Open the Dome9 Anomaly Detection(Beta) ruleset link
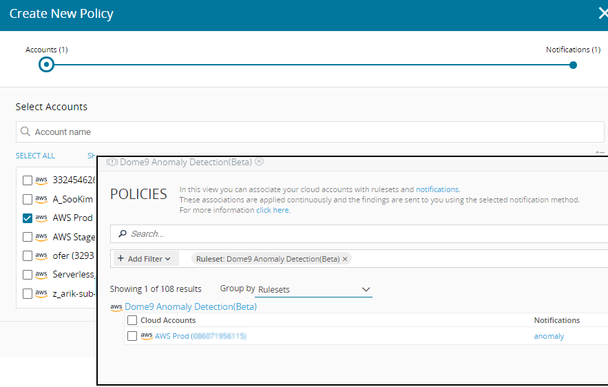 [191, 307]
